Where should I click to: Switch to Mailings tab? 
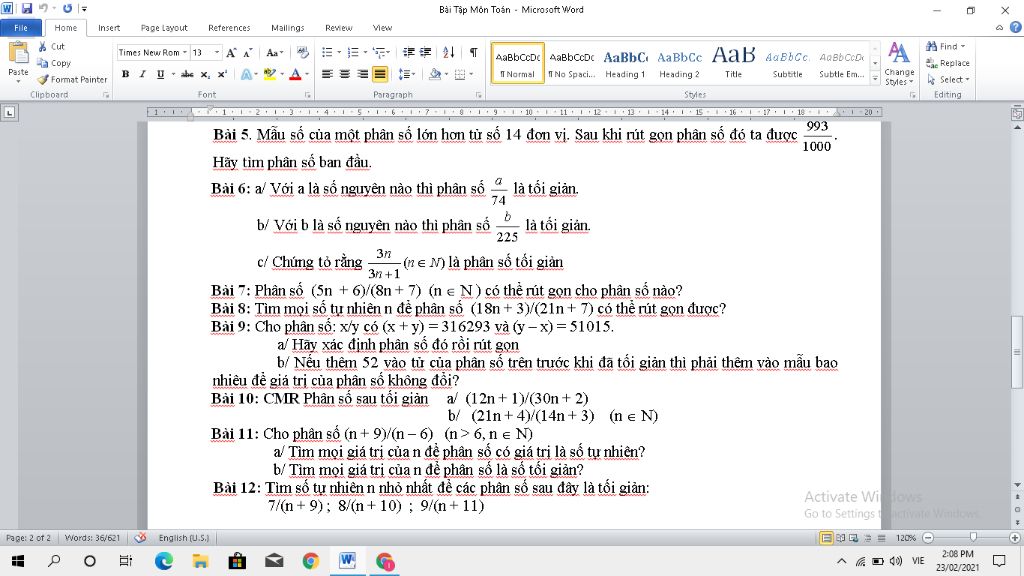[287, 27]
